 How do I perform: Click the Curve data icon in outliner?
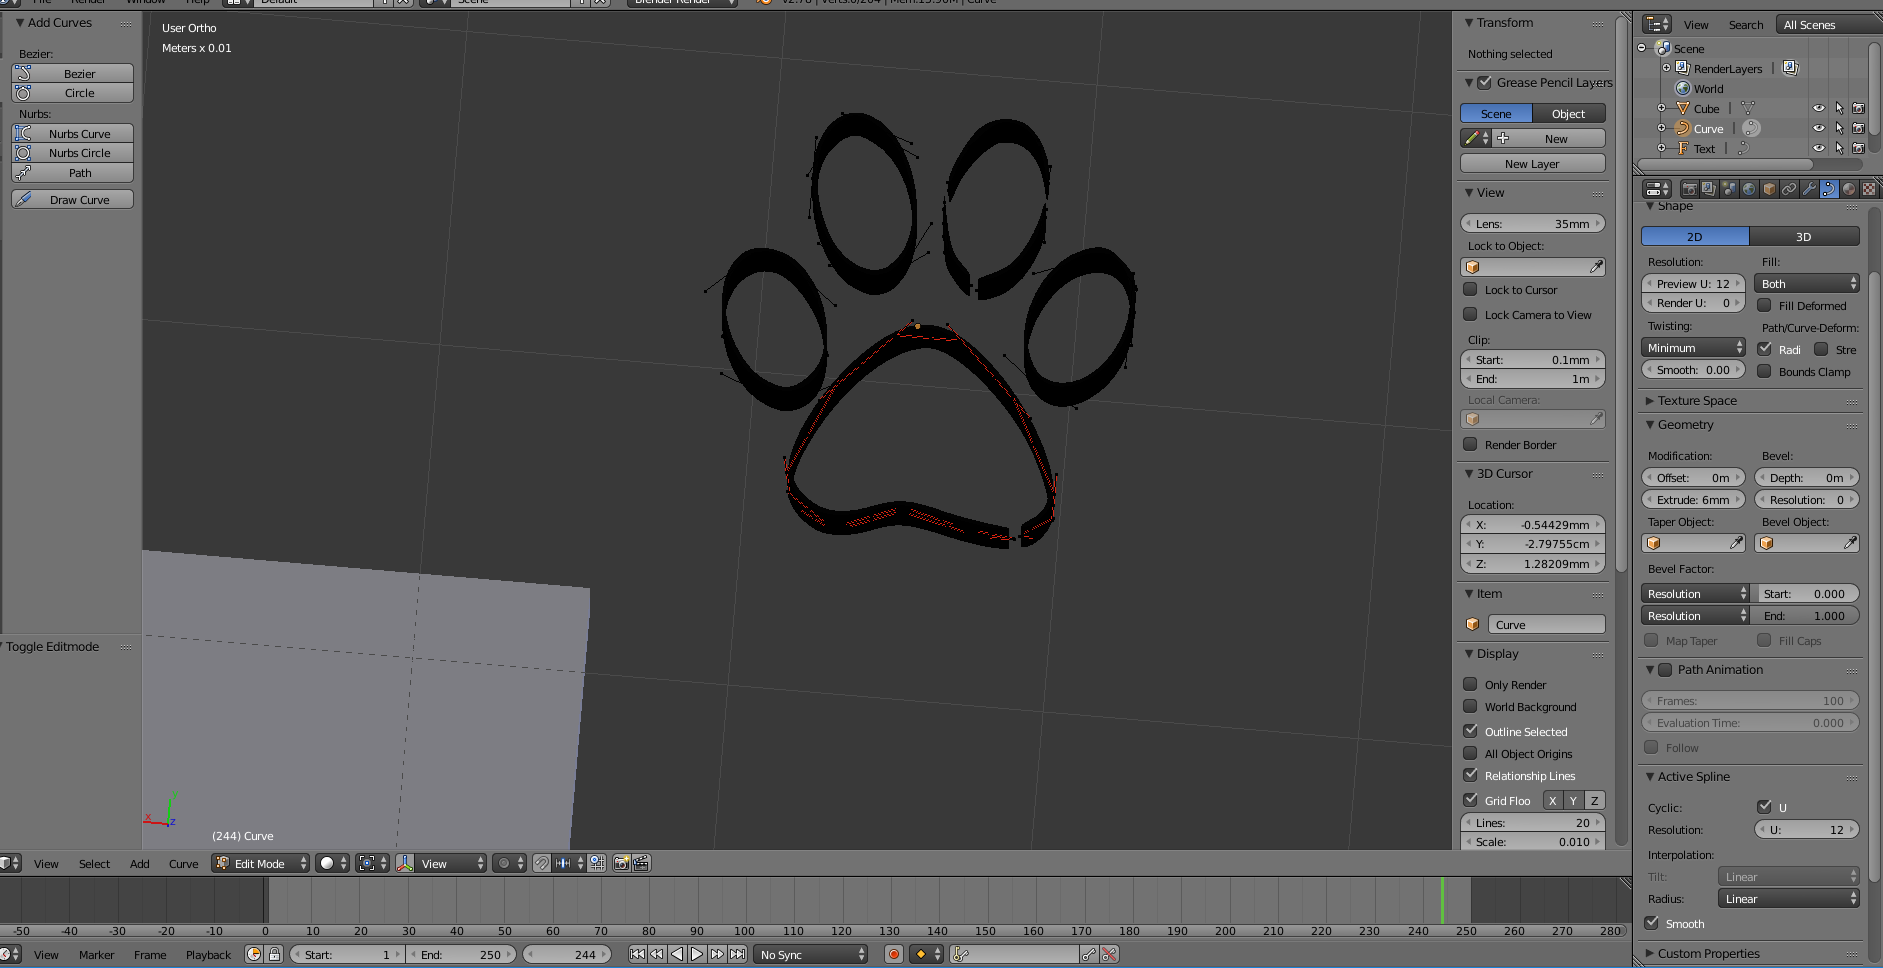[x=1751, y=128]
